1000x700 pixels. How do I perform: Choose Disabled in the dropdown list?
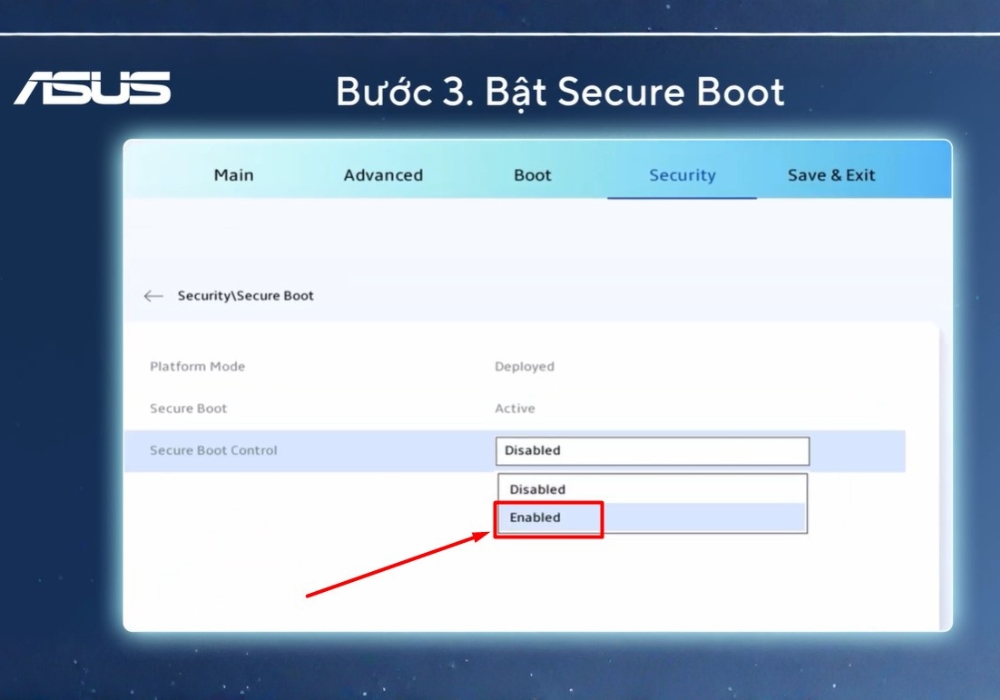coord(652,489)
